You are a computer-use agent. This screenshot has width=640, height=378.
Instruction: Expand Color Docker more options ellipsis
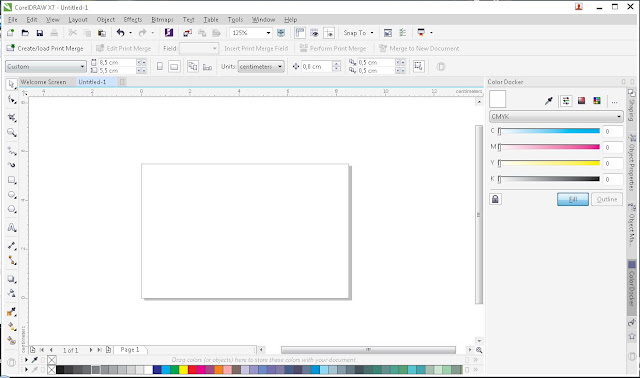614,102
